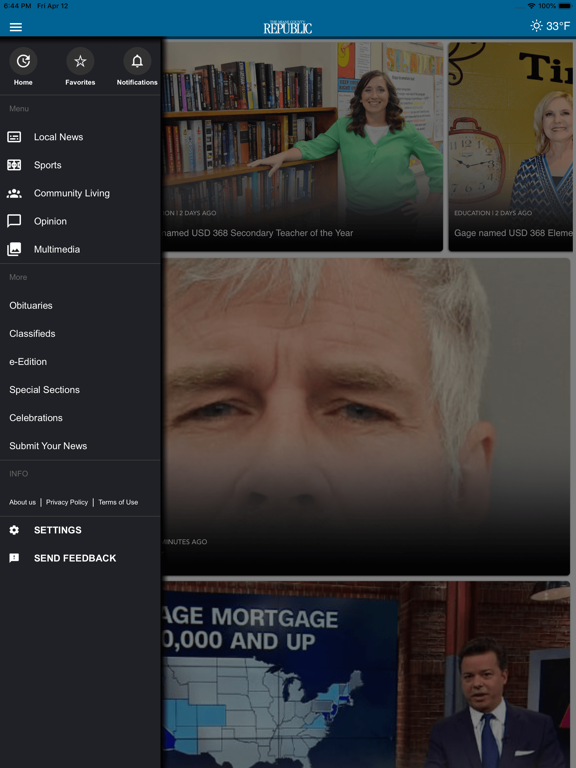The width and height of the screenshot is (576, 768).
Task: Open the Favorites star icon
Action: click(80, 61)
